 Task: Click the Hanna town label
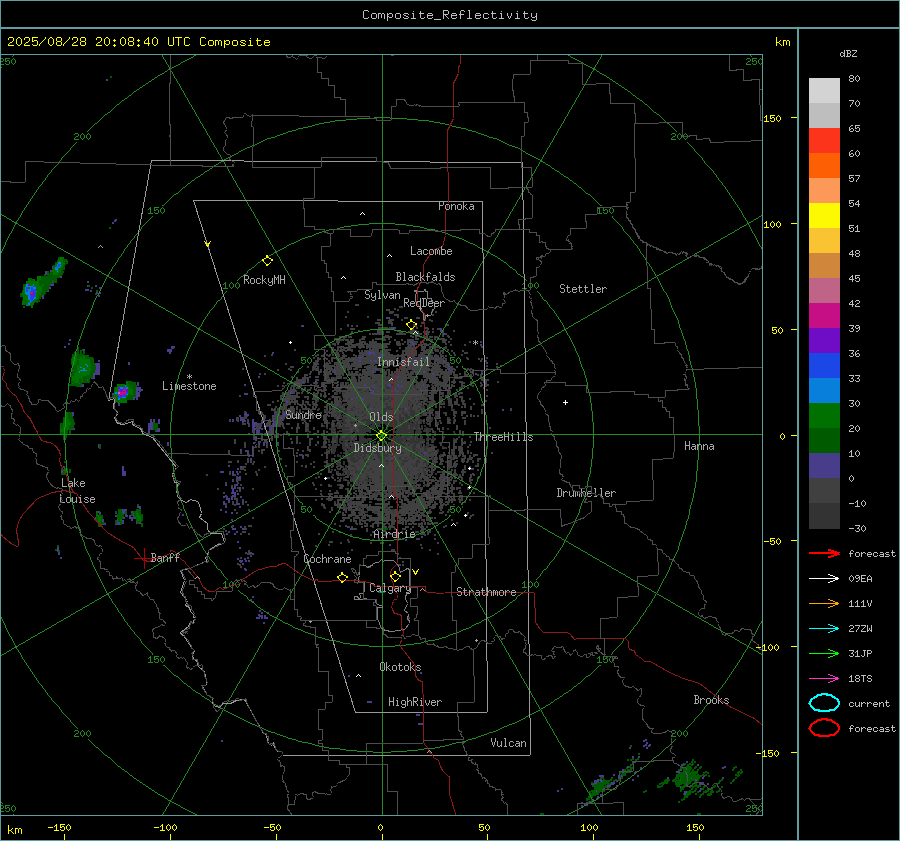click(x=699, y=446)
